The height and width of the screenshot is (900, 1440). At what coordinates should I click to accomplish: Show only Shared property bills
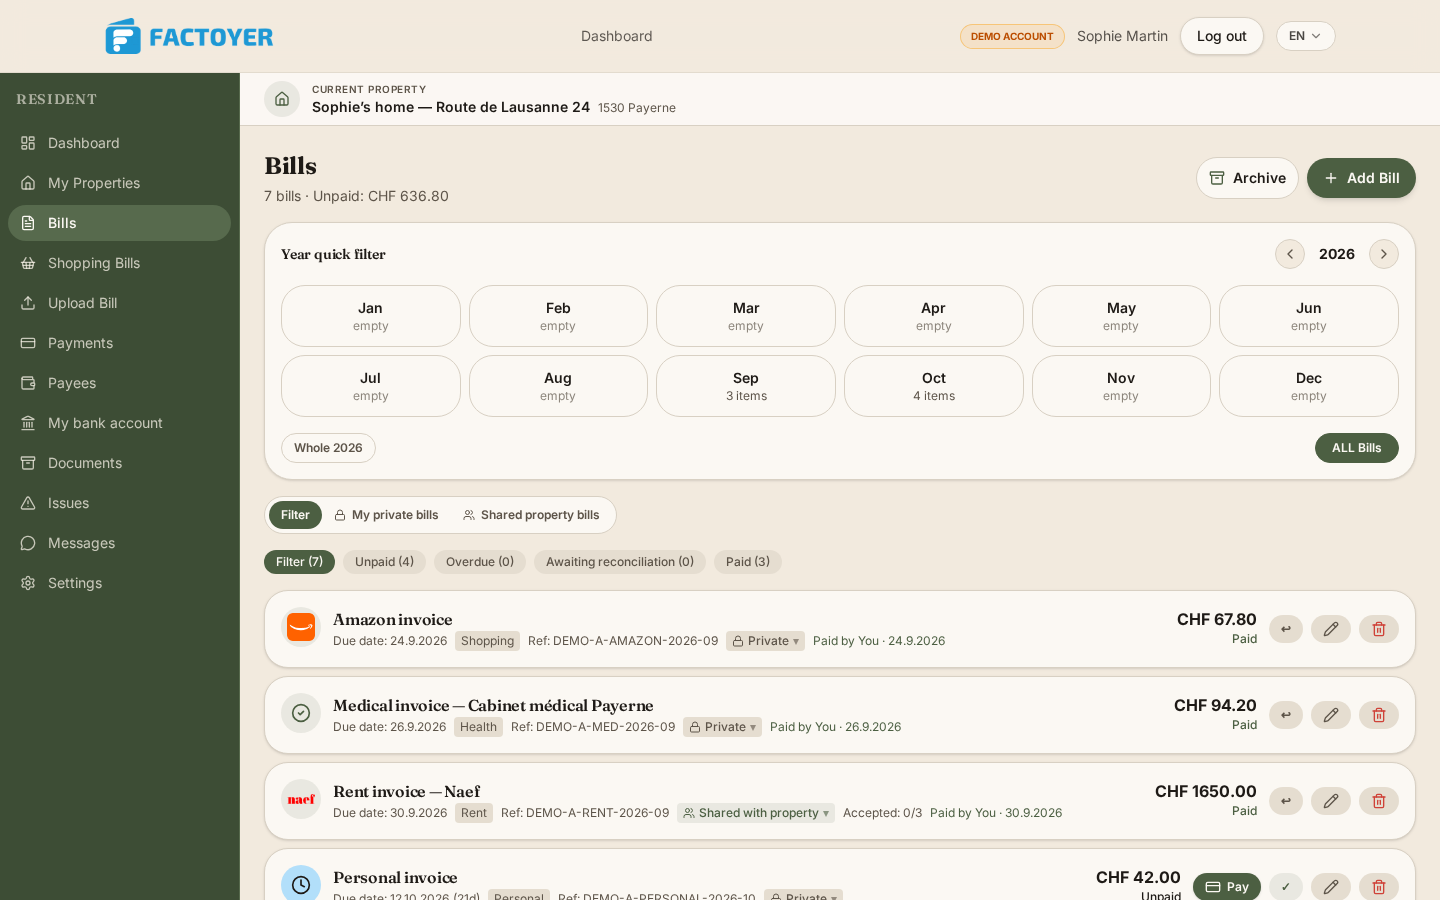click(531, 515)
